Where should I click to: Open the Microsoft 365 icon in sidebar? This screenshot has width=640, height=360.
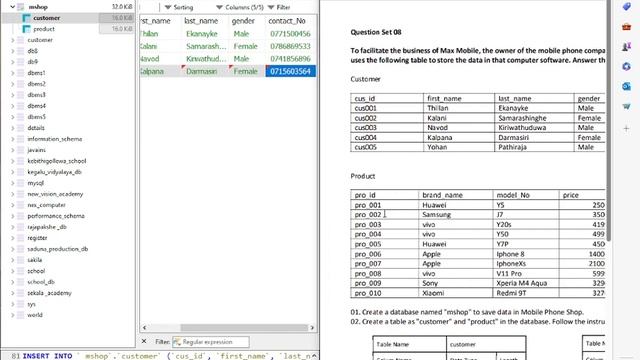click(x=627, y=67)
